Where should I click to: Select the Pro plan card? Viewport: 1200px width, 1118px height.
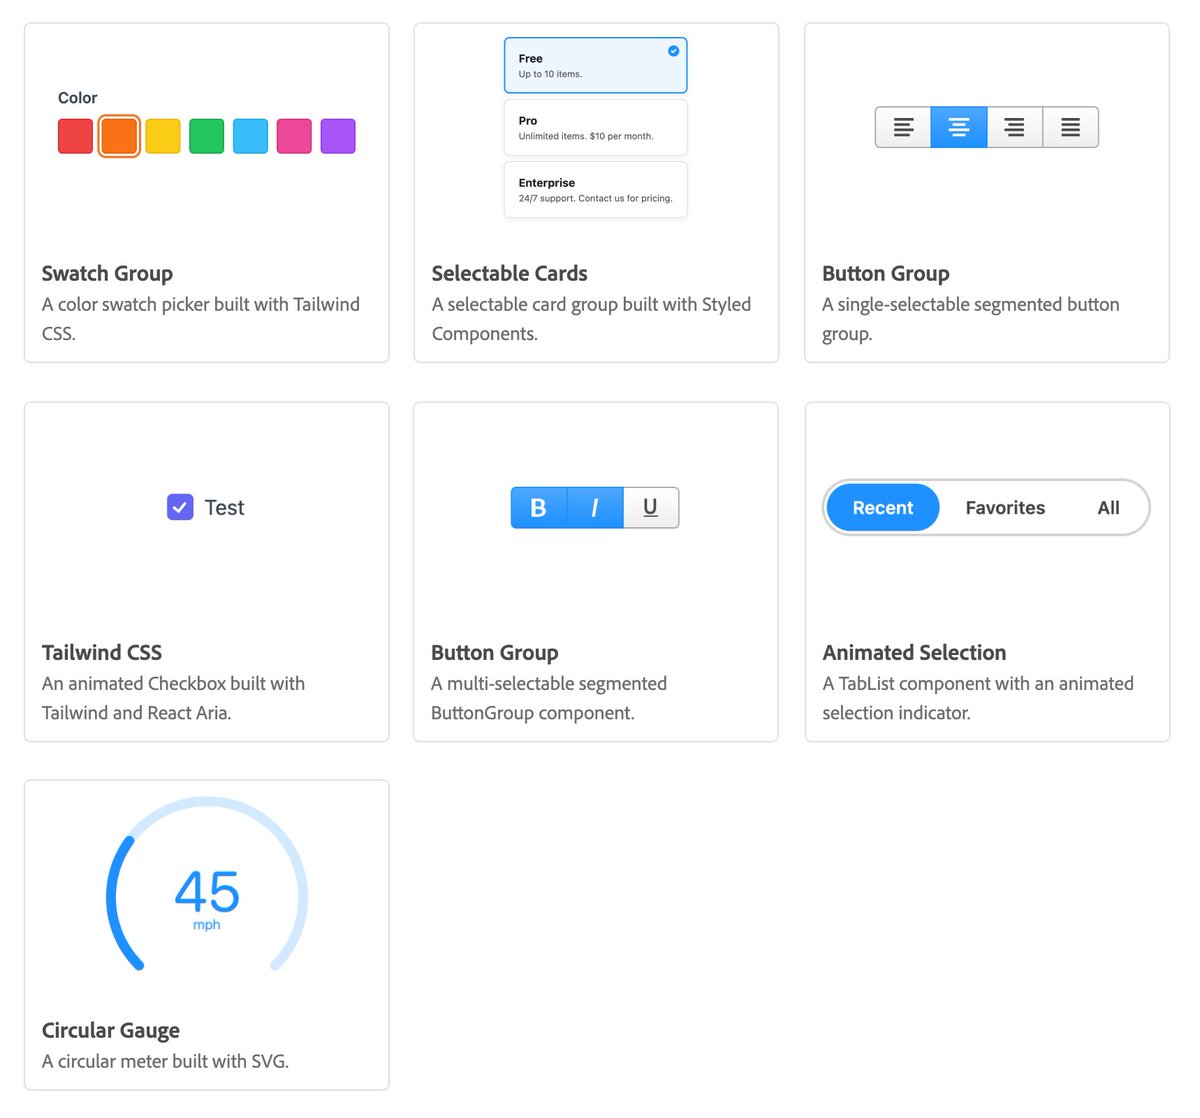[596, 127]
